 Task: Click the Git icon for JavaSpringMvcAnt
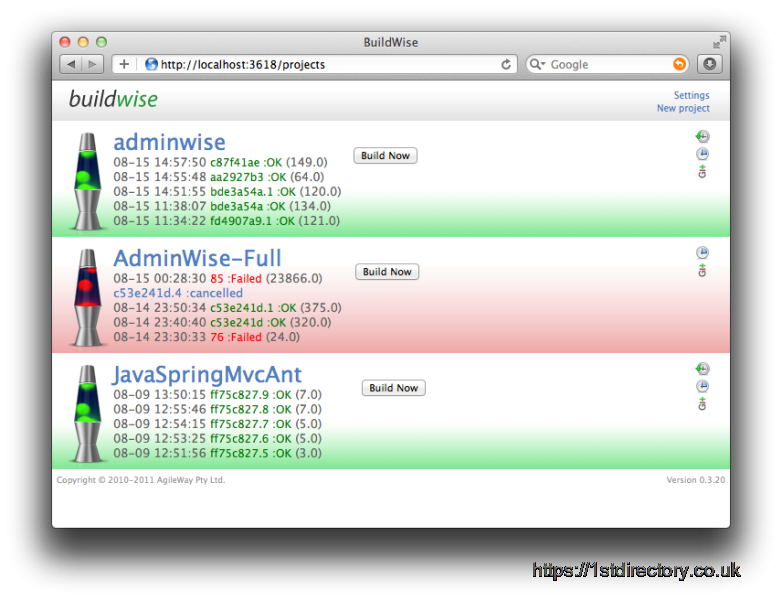point(702,403)
